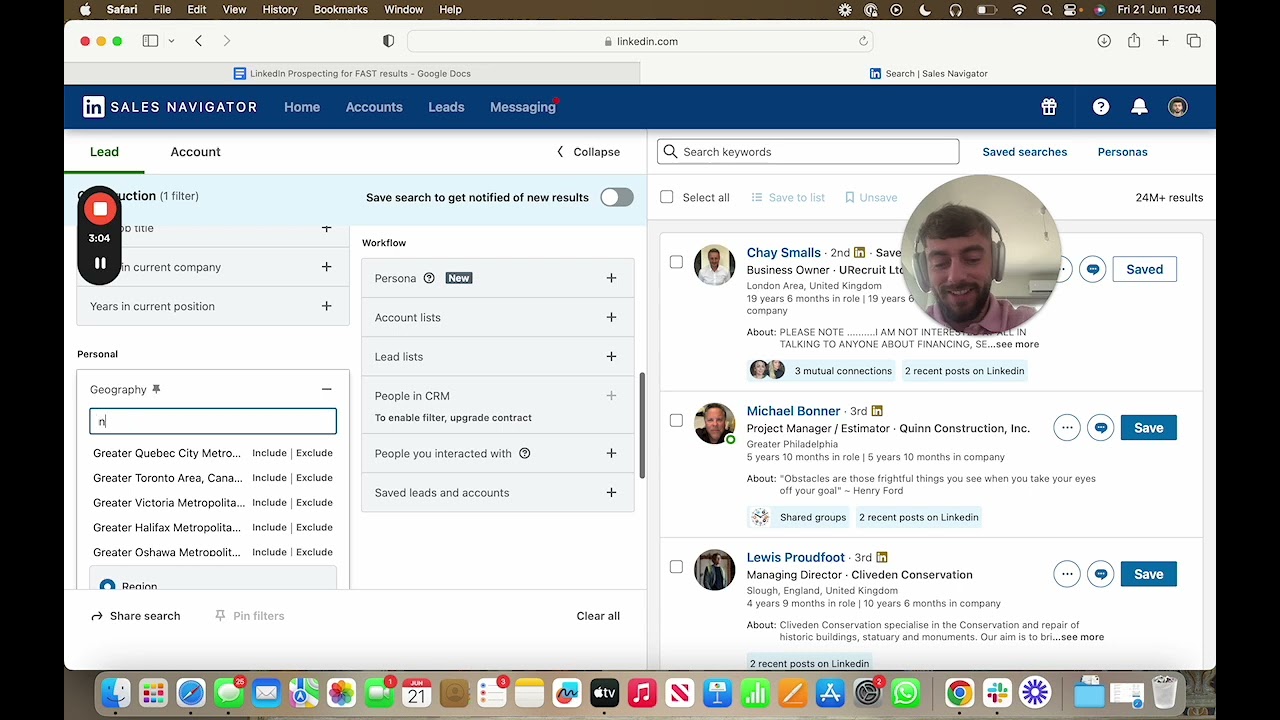Open the profile avatar menu
Viewport: 1280px width, 720px height.
point(1178,107)
